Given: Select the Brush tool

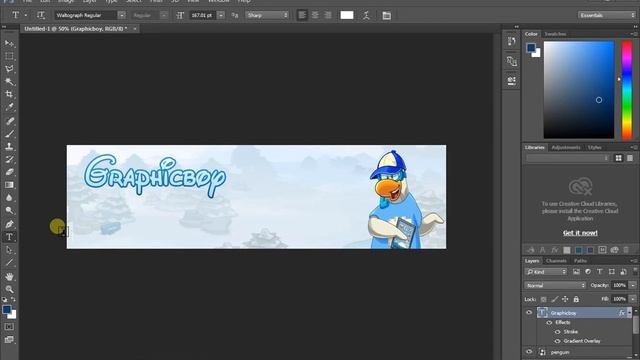Looking at the screenshot, I should click(x=9, y=133).
